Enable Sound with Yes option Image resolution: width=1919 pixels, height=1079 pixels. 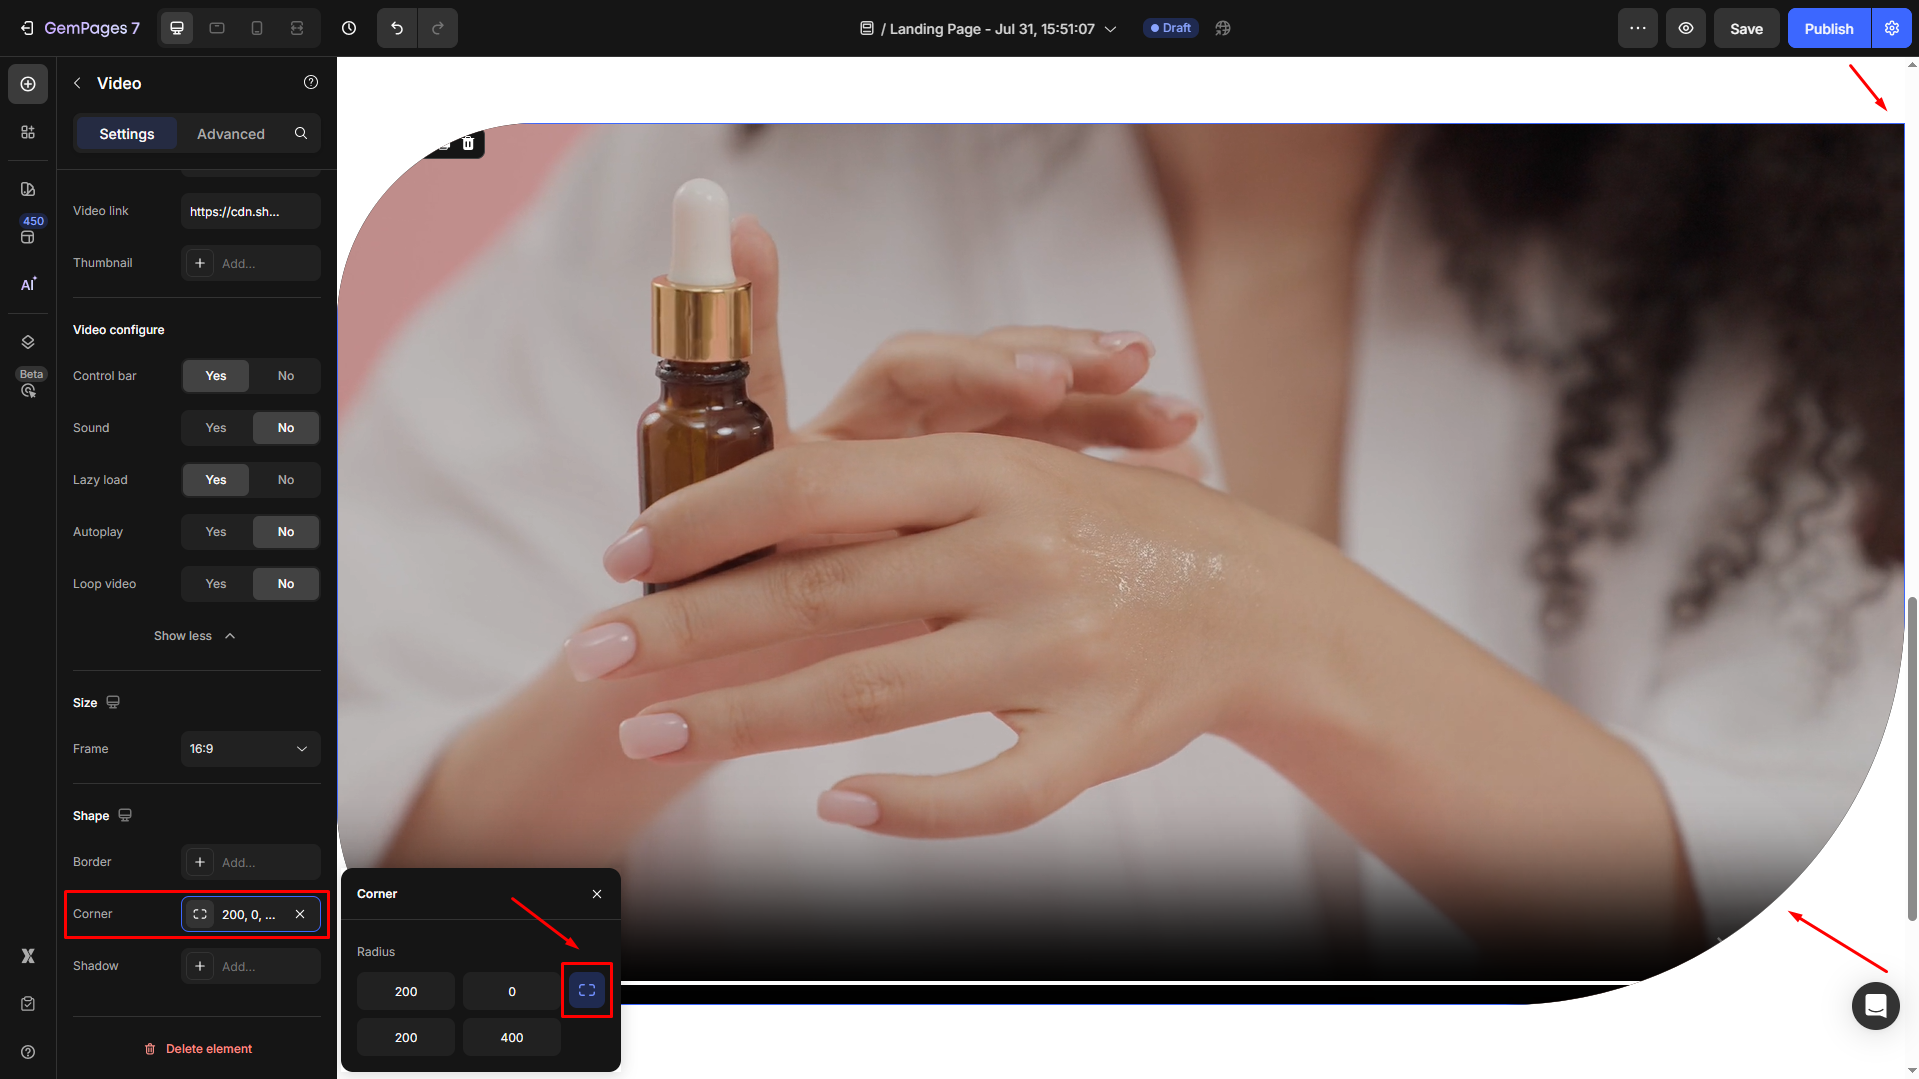pos(216,428)
